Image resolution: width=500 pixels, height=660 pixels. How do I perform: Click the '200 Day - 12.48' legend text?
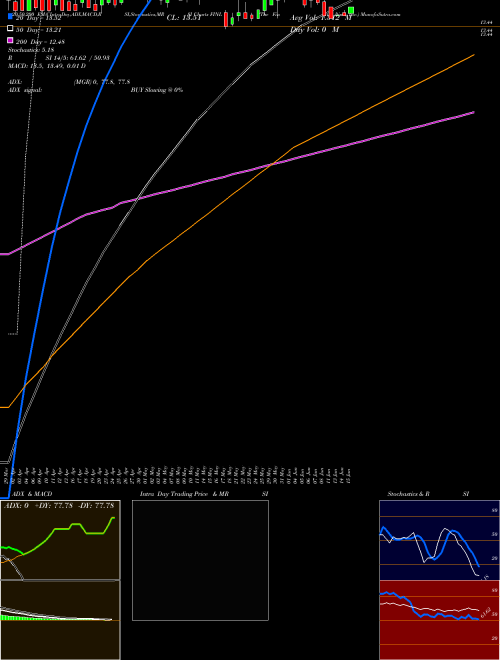point(40,42)
